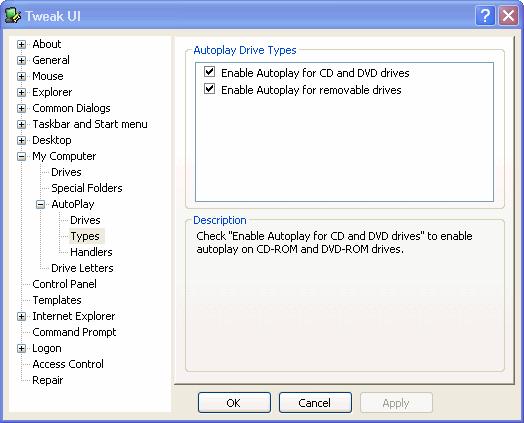Select Drives under AutoPlay

coord(85,220)
